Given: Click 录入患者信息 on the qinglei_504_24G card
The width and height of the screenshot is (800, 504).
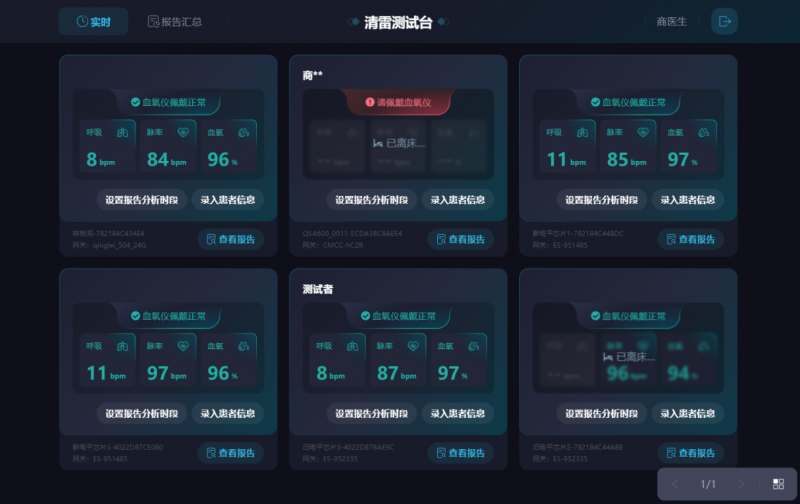Looking at the screenshot, I should [228, 199].
